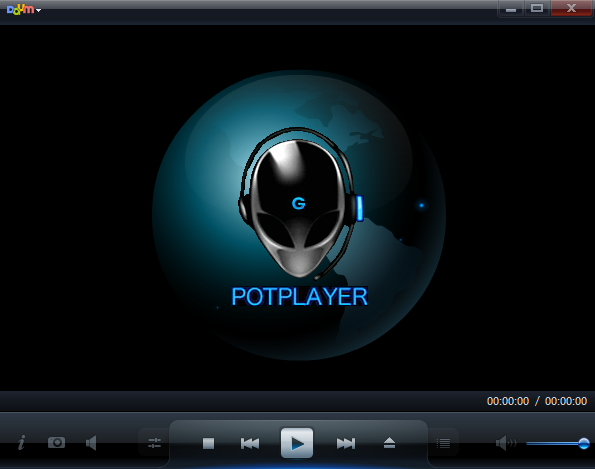This screenshot has height=469, width=595.
Task: Skip to the previous track
Action: (250, 443)
